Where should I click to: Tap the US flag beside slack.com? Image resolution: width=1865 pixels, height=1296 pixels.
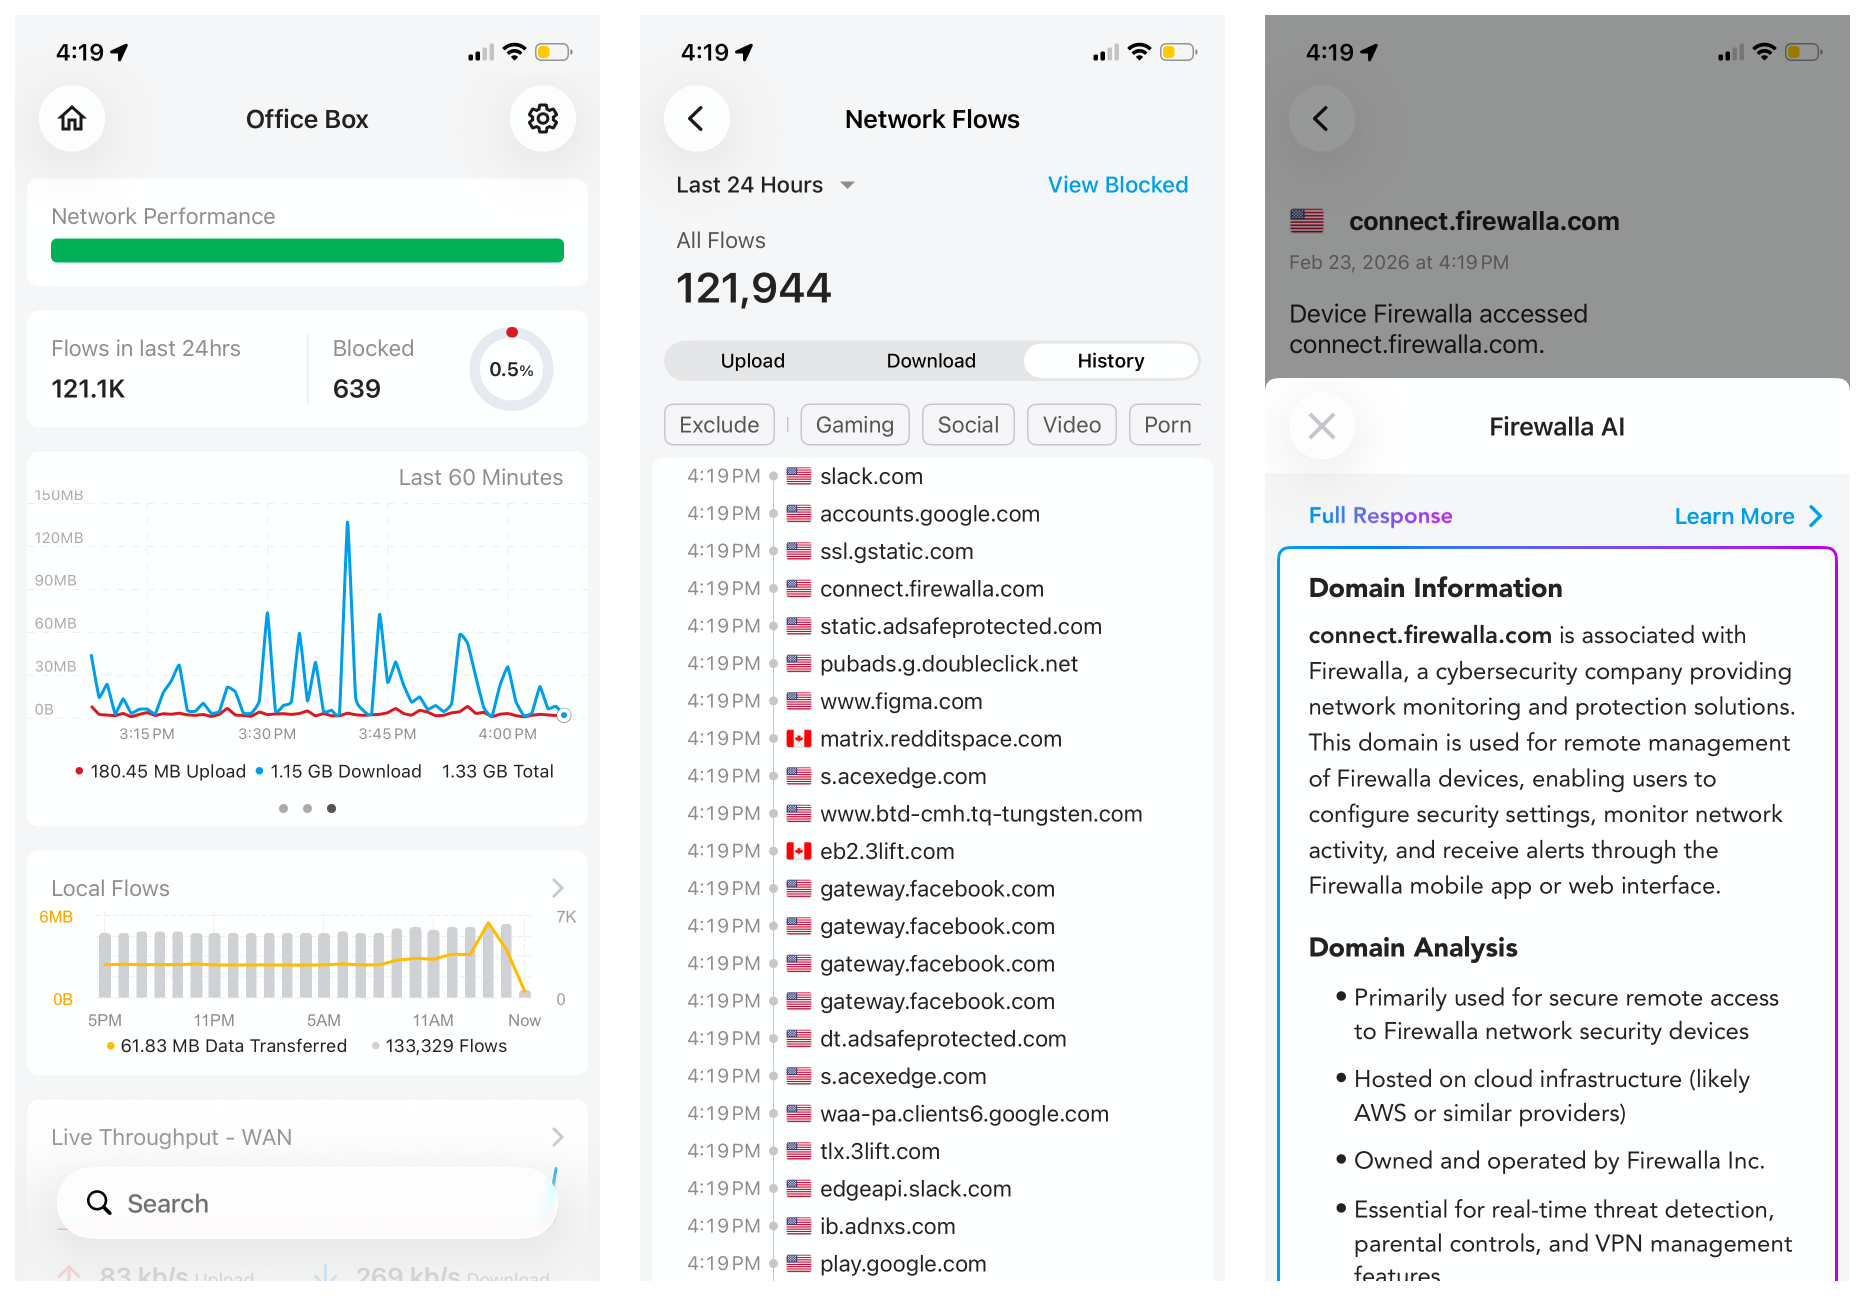tap(798, 477)
